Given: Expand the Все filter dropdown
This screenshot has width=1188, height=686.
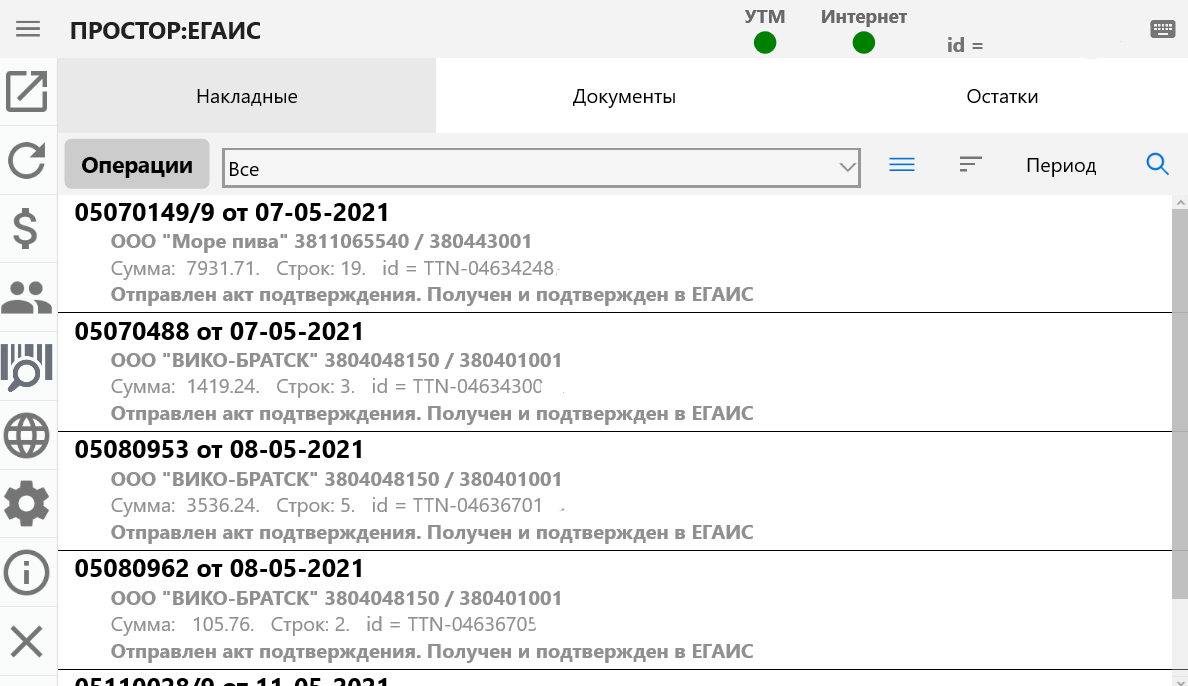Looking at the screenshot, I should [x=845, y=167].
